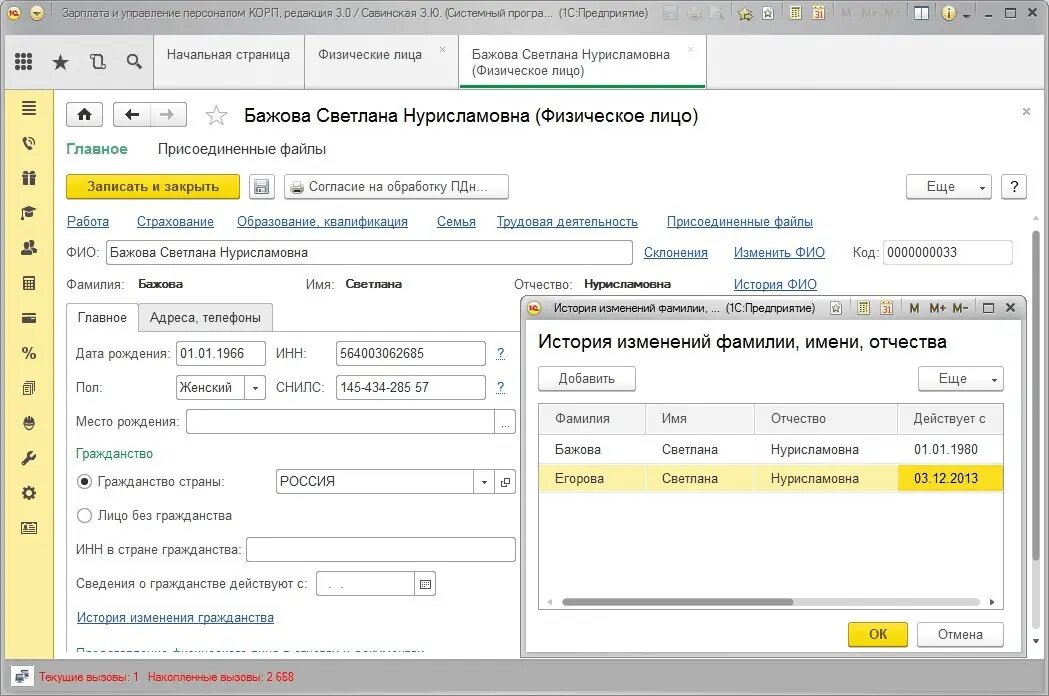Add this person to favorites star

[x=215, y=116]
